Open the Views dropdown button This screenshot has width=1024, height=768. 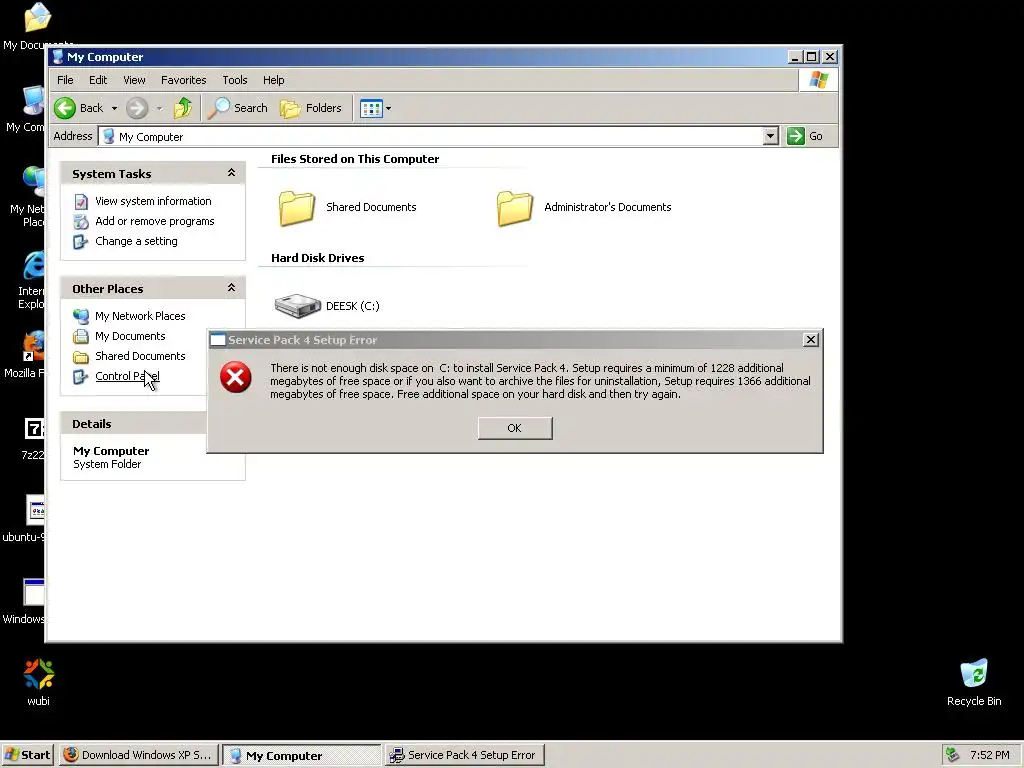[376, 108]
